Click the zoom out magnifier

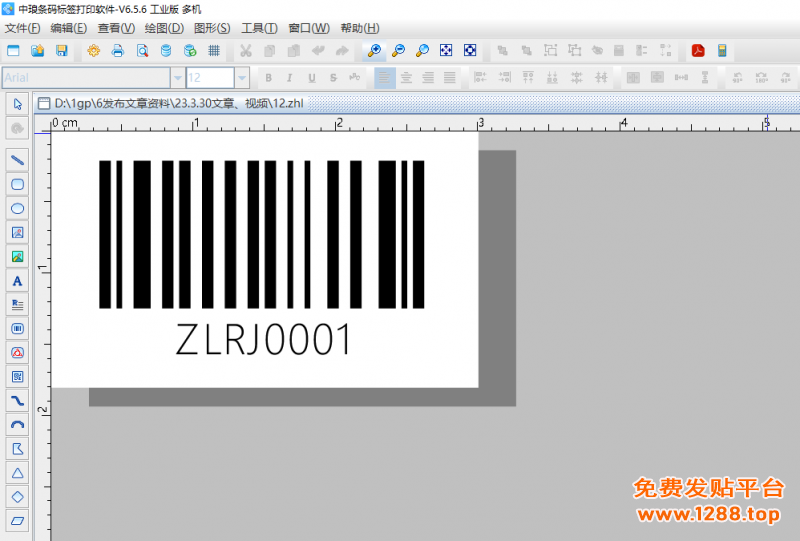pyautogui.click(x=398, y=51)
